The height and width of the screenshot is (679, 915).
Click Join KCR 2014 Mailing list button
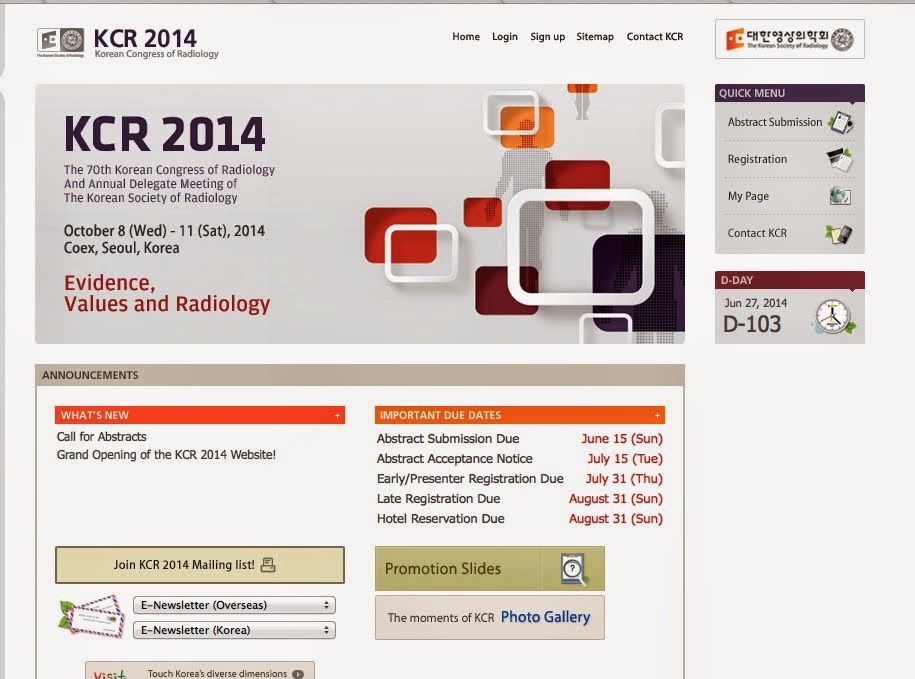[x=200, y=565]
